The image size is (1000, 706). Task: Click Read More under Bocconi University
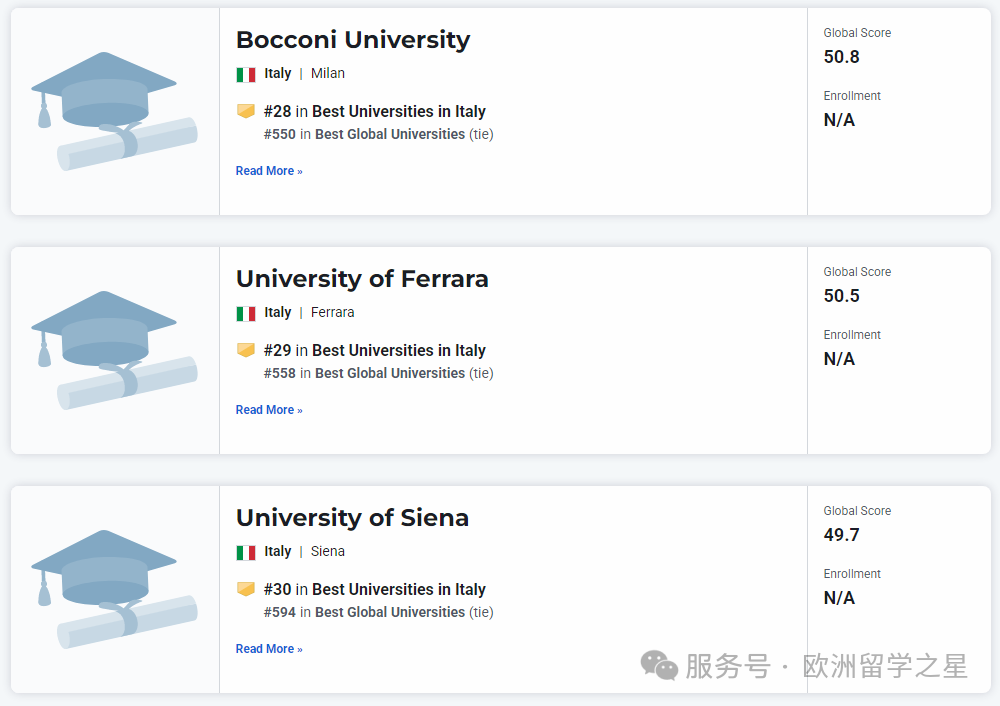[268, 171]
